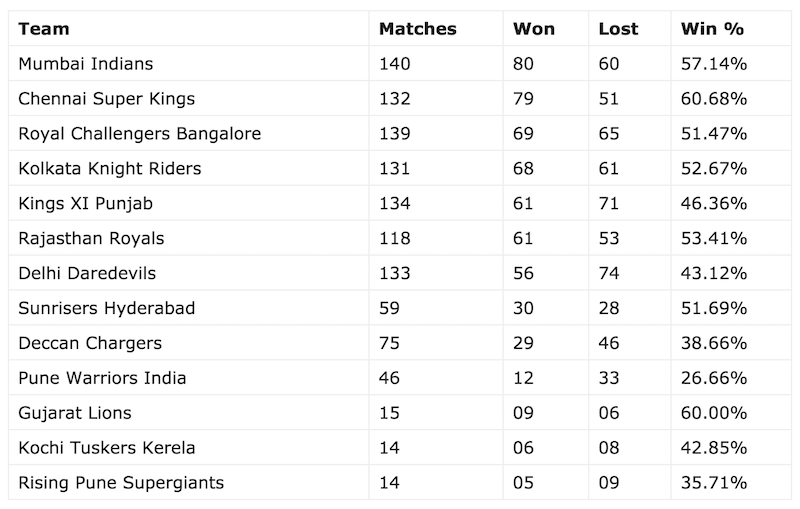Select the Gujarat Lions team cell

click(75, 414)
